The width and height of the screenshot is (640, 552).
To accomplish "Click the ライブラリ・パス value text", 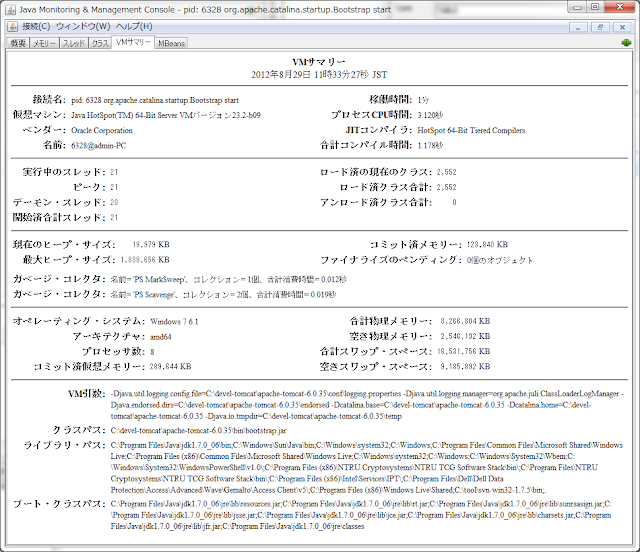I will (x=367, y=467).
